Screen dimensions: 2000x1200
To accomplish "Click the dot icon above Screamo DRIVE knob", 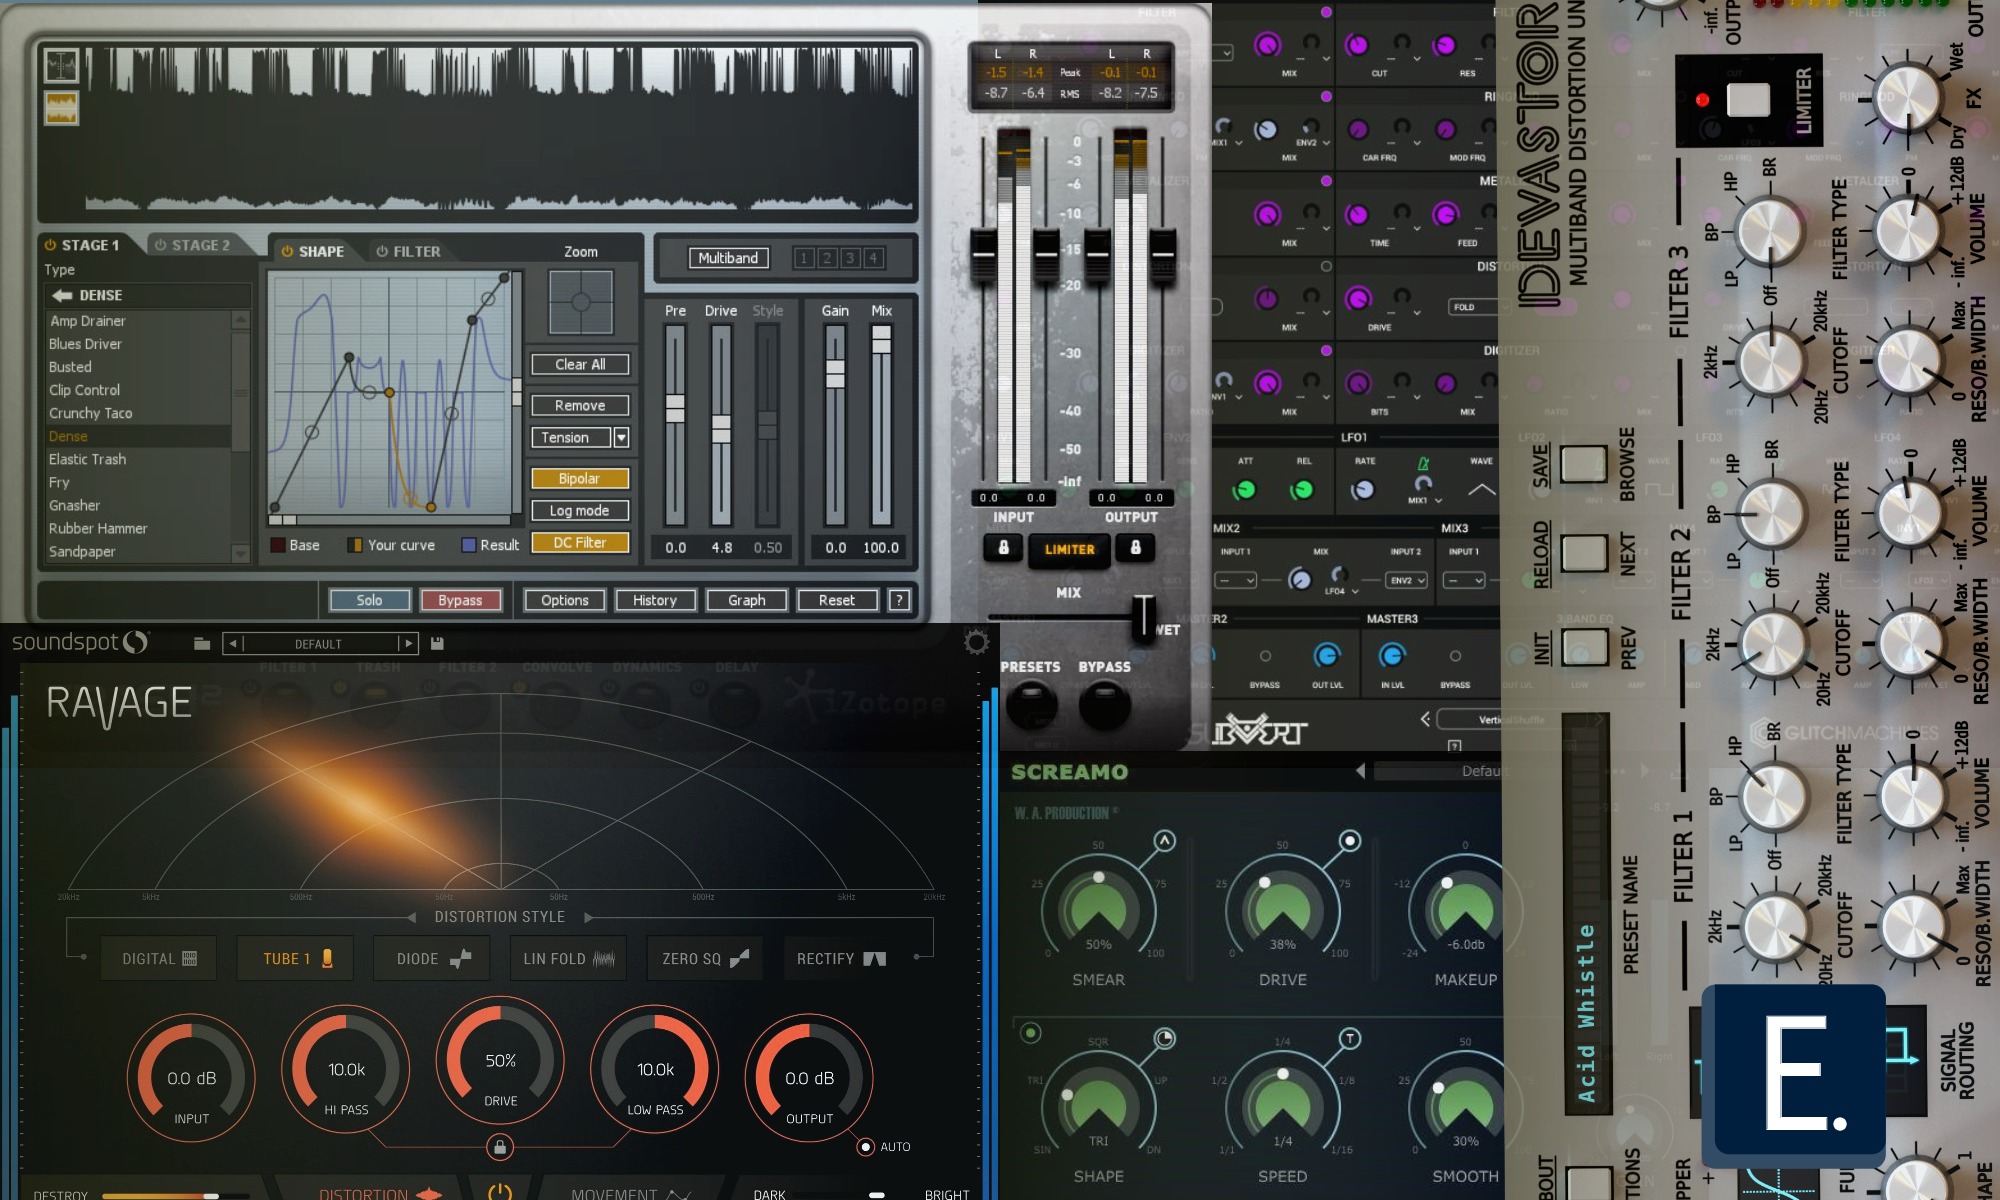I will 1349,841.
